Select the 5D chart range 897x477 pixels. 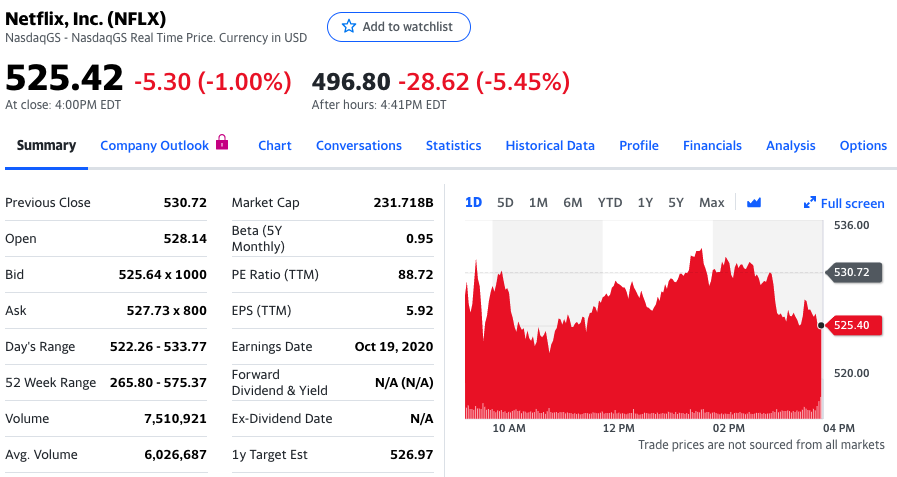pyautogui.click(x=505, y=203)
